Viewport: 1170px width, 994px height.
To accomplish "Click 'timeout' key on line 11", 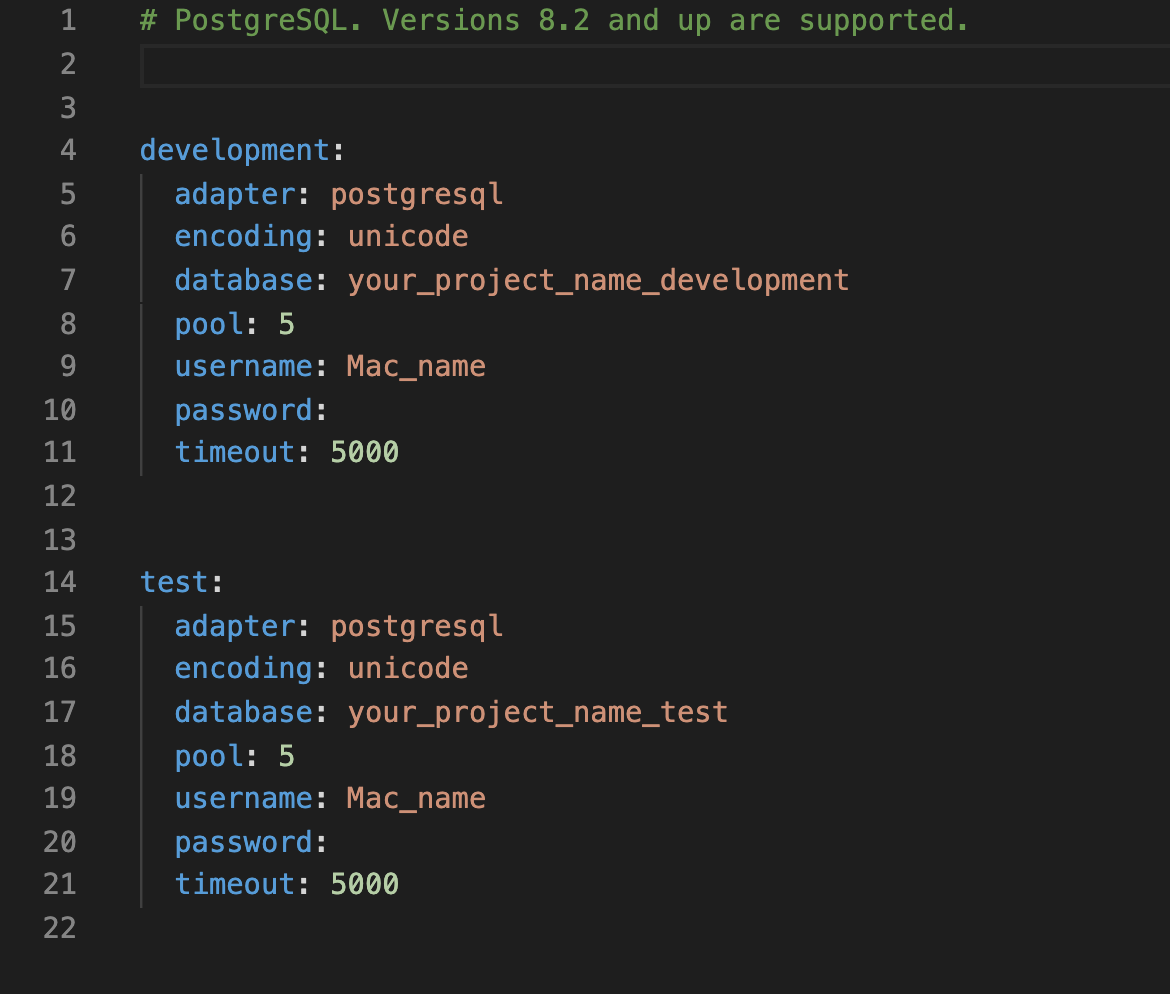I will [x=235, y=453].
